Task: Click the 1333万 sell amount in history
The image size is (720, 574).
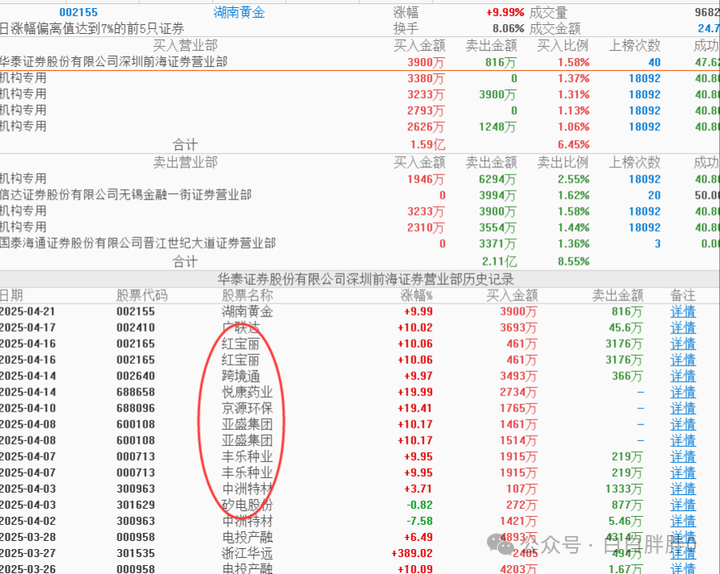Action: 624,489
